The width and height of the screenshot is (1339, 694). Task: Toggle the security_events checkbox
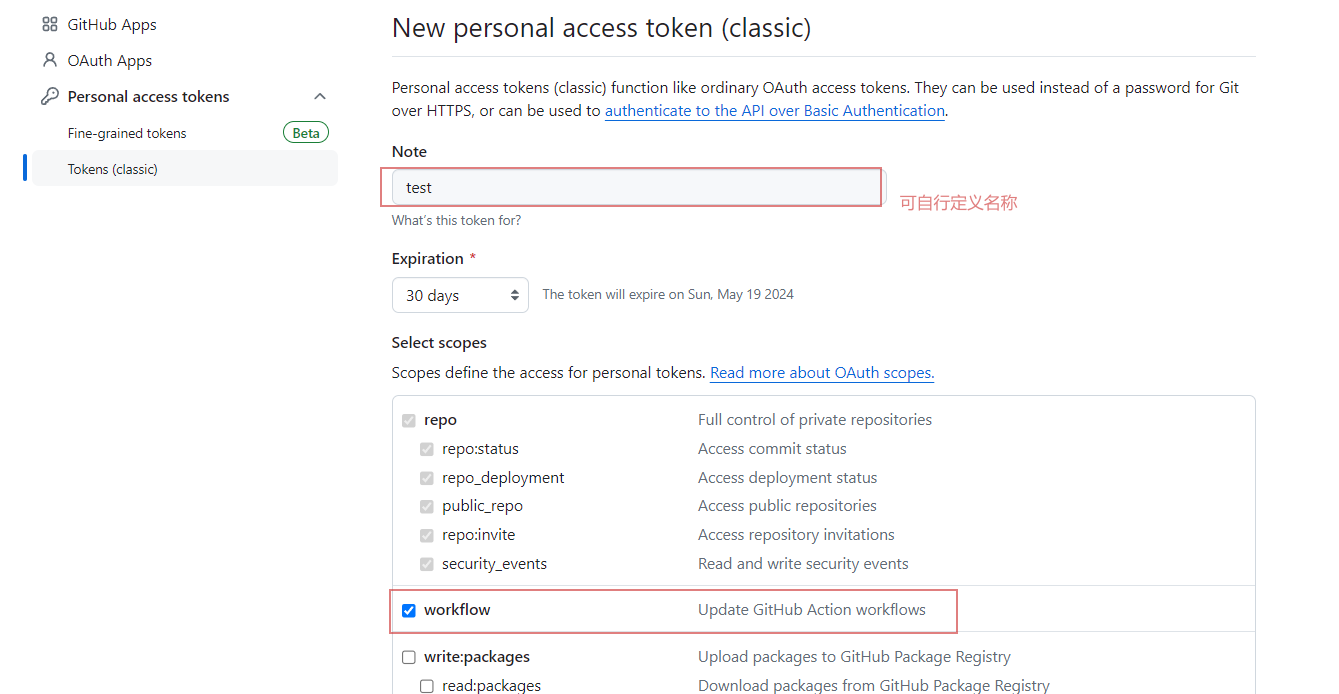(x=427, y=564)
